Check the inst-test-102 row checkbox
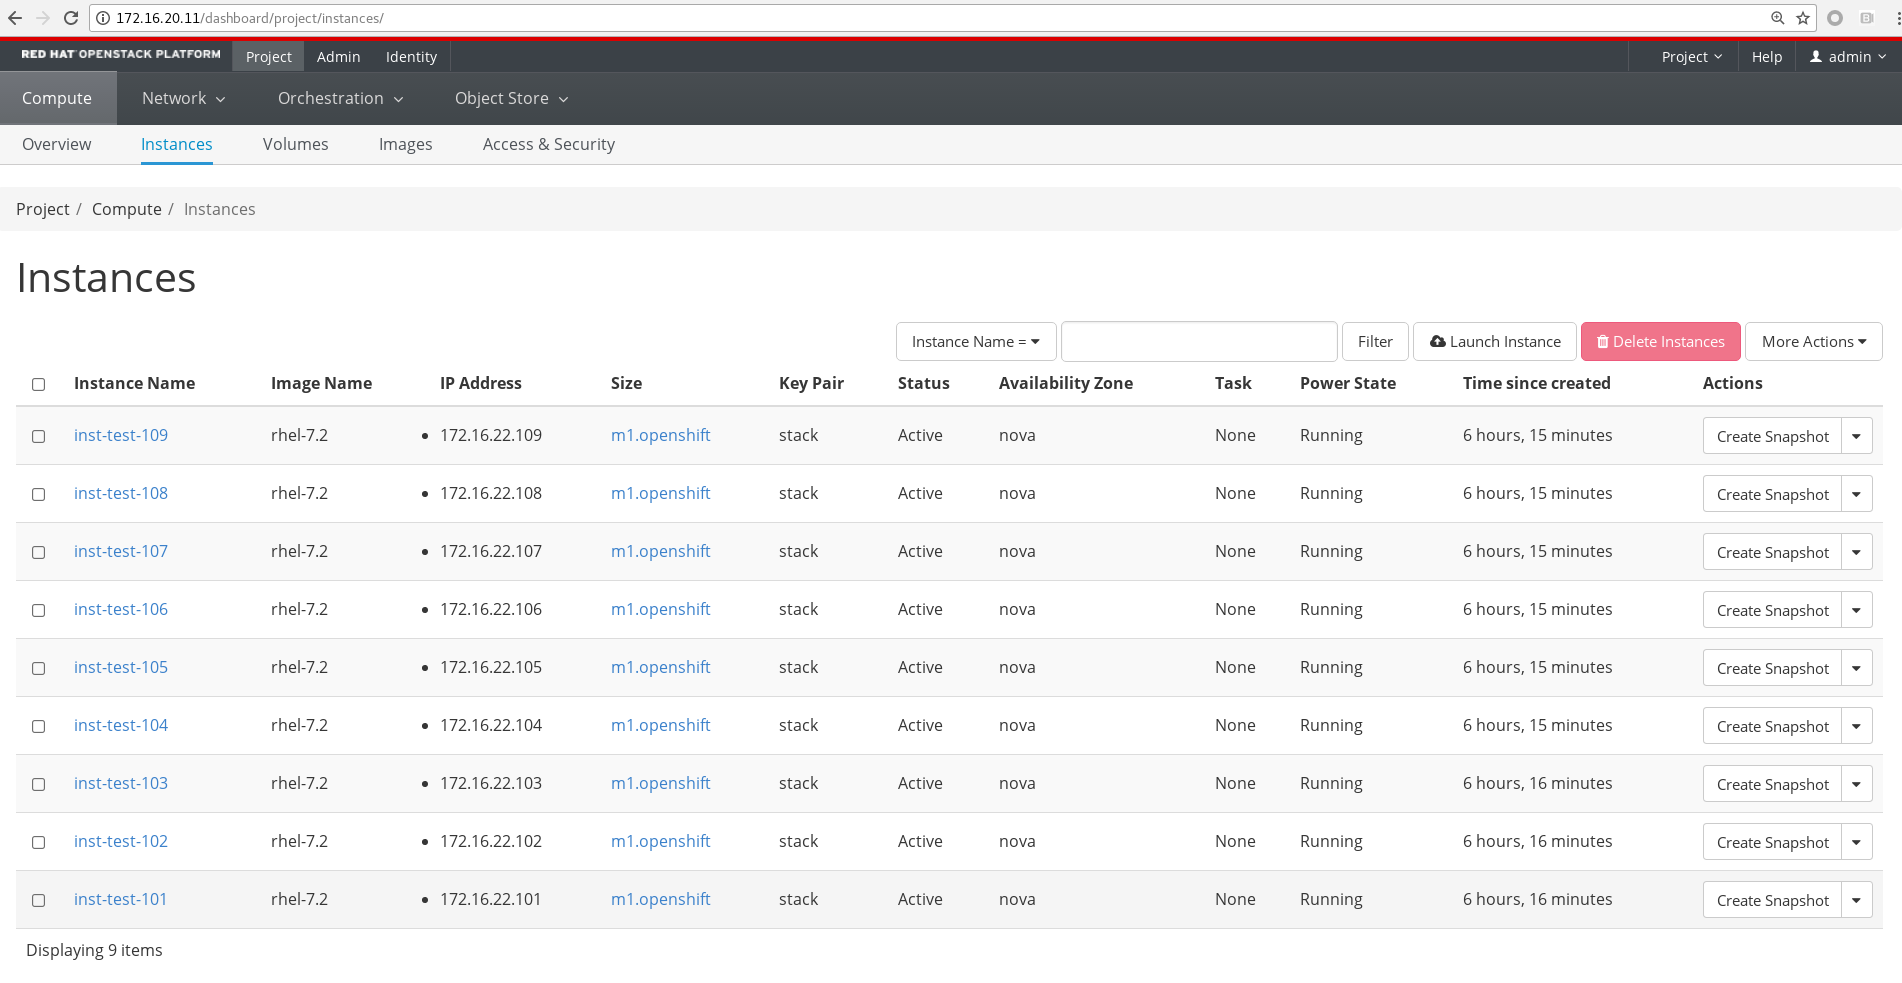 [38, 842]
